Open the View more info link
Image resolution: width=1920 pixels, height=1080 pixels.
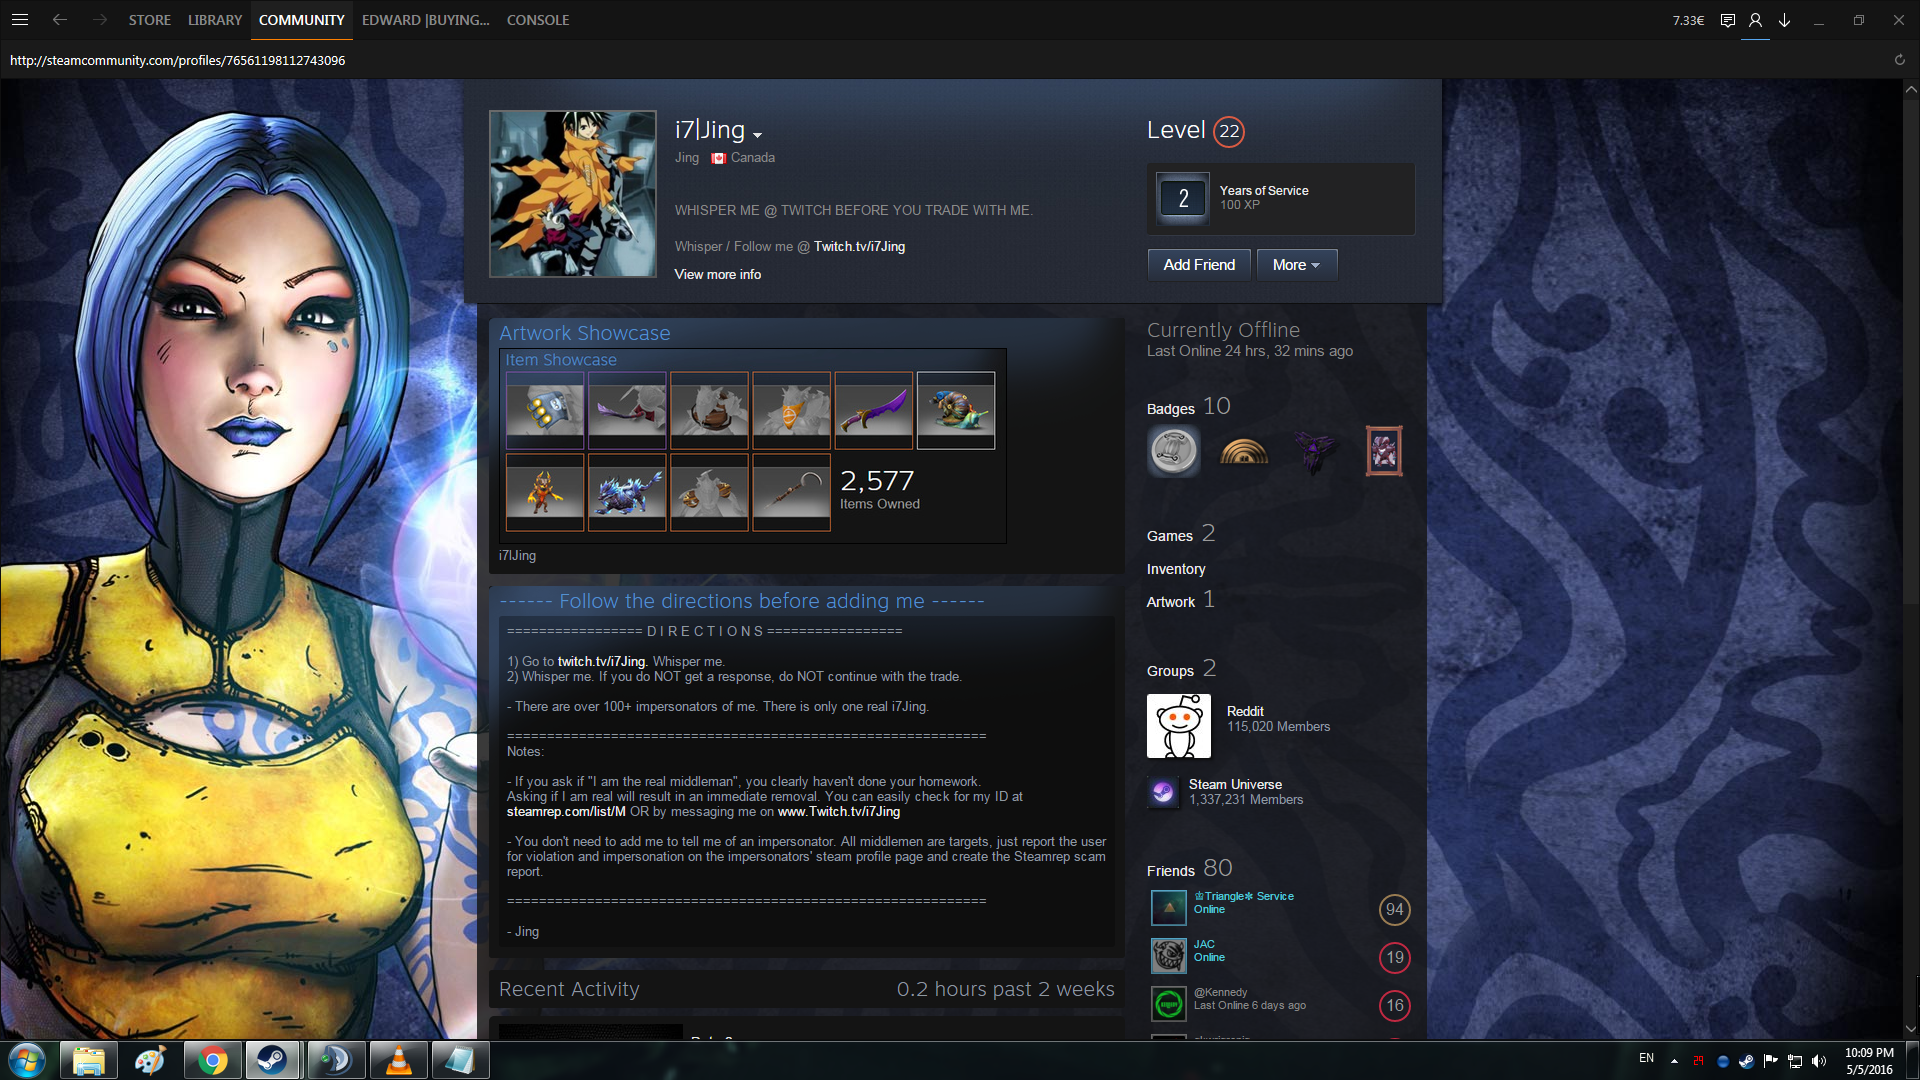click(x=717, y=274)
